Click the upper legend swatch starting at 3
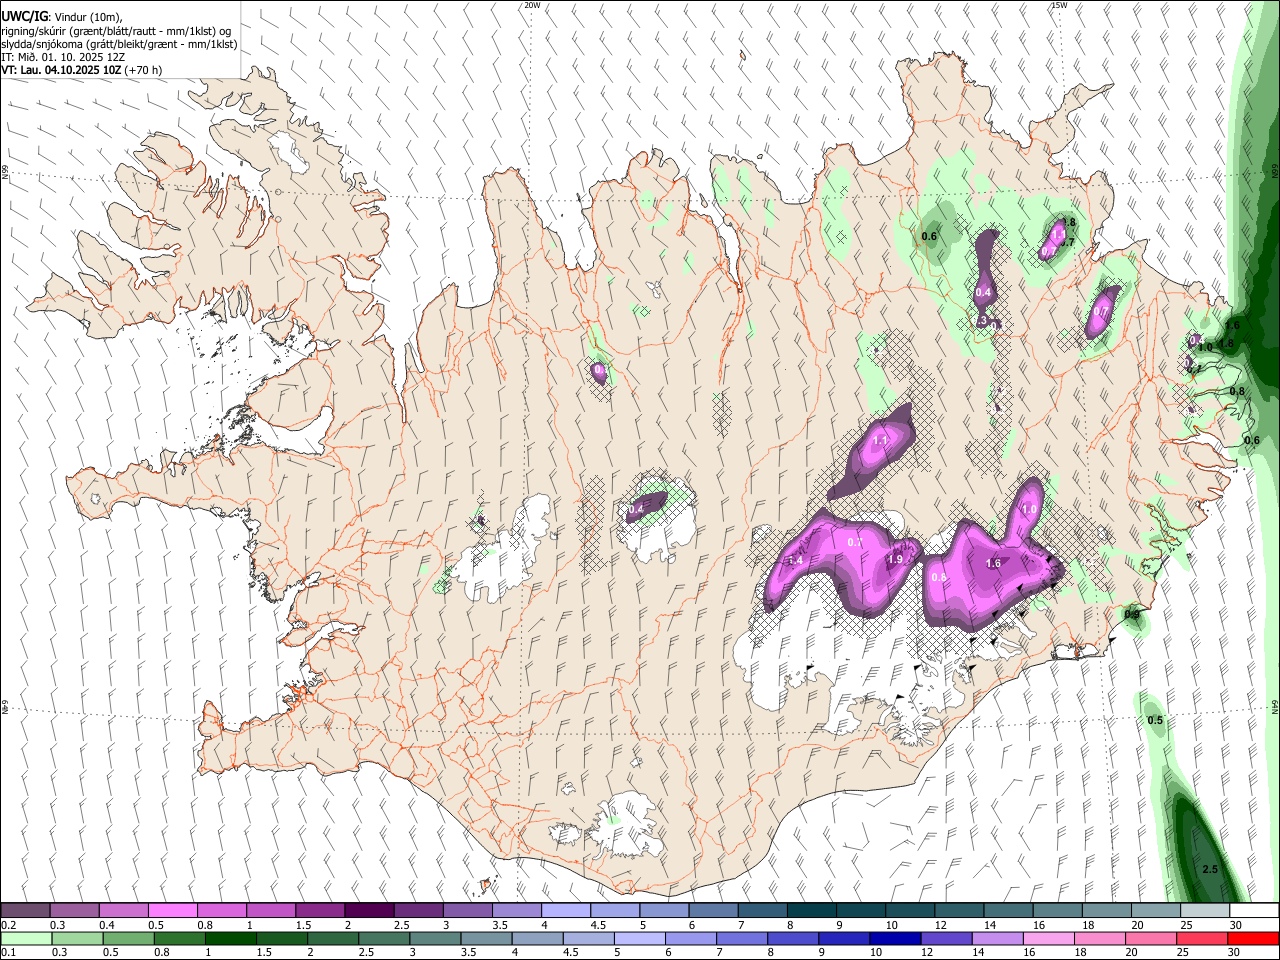 click(467, 910)
